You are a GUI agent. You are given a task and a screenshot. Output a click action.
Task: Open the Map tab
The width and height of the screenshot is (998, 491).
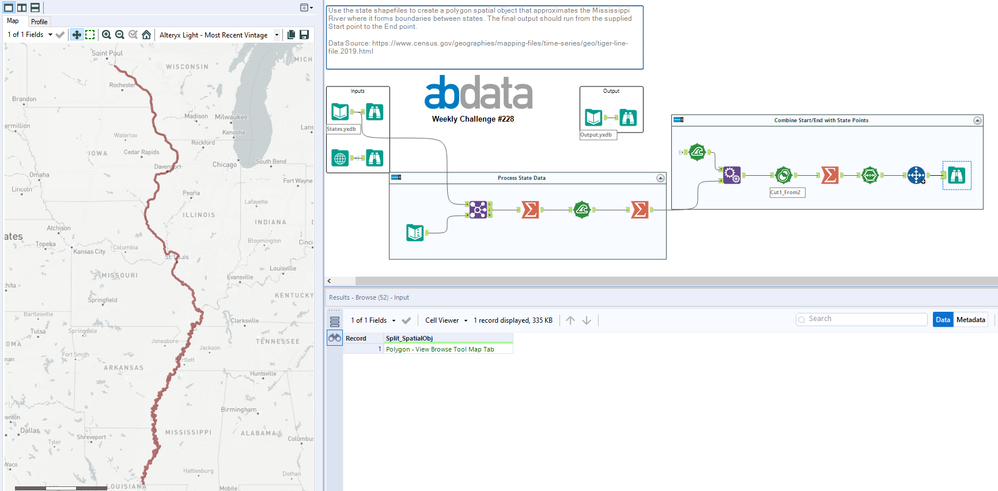(x=13, y=21)
